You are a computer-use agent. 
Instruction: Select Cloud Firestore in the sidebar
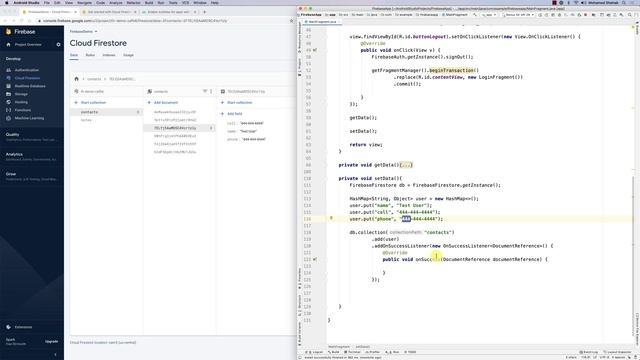[27, 78]
